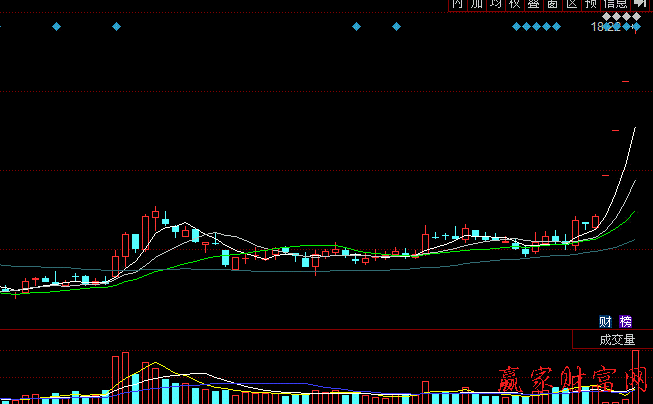653x404 pixels.
Task: Click the 窗 window layout button
Action: [553, 5]
